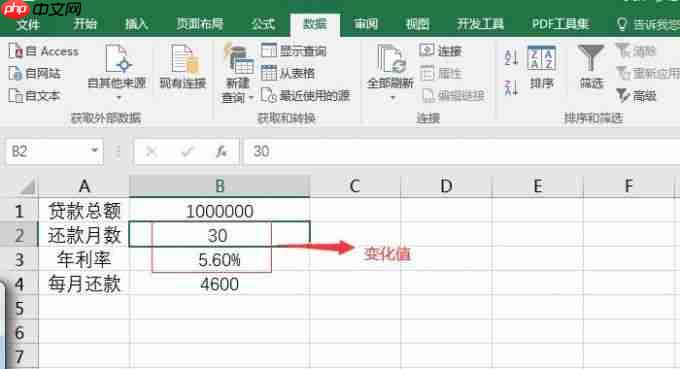Switch to the 页面布局 tab
Viewport: 680px width, 369px height.
click(x=199, y=24)
